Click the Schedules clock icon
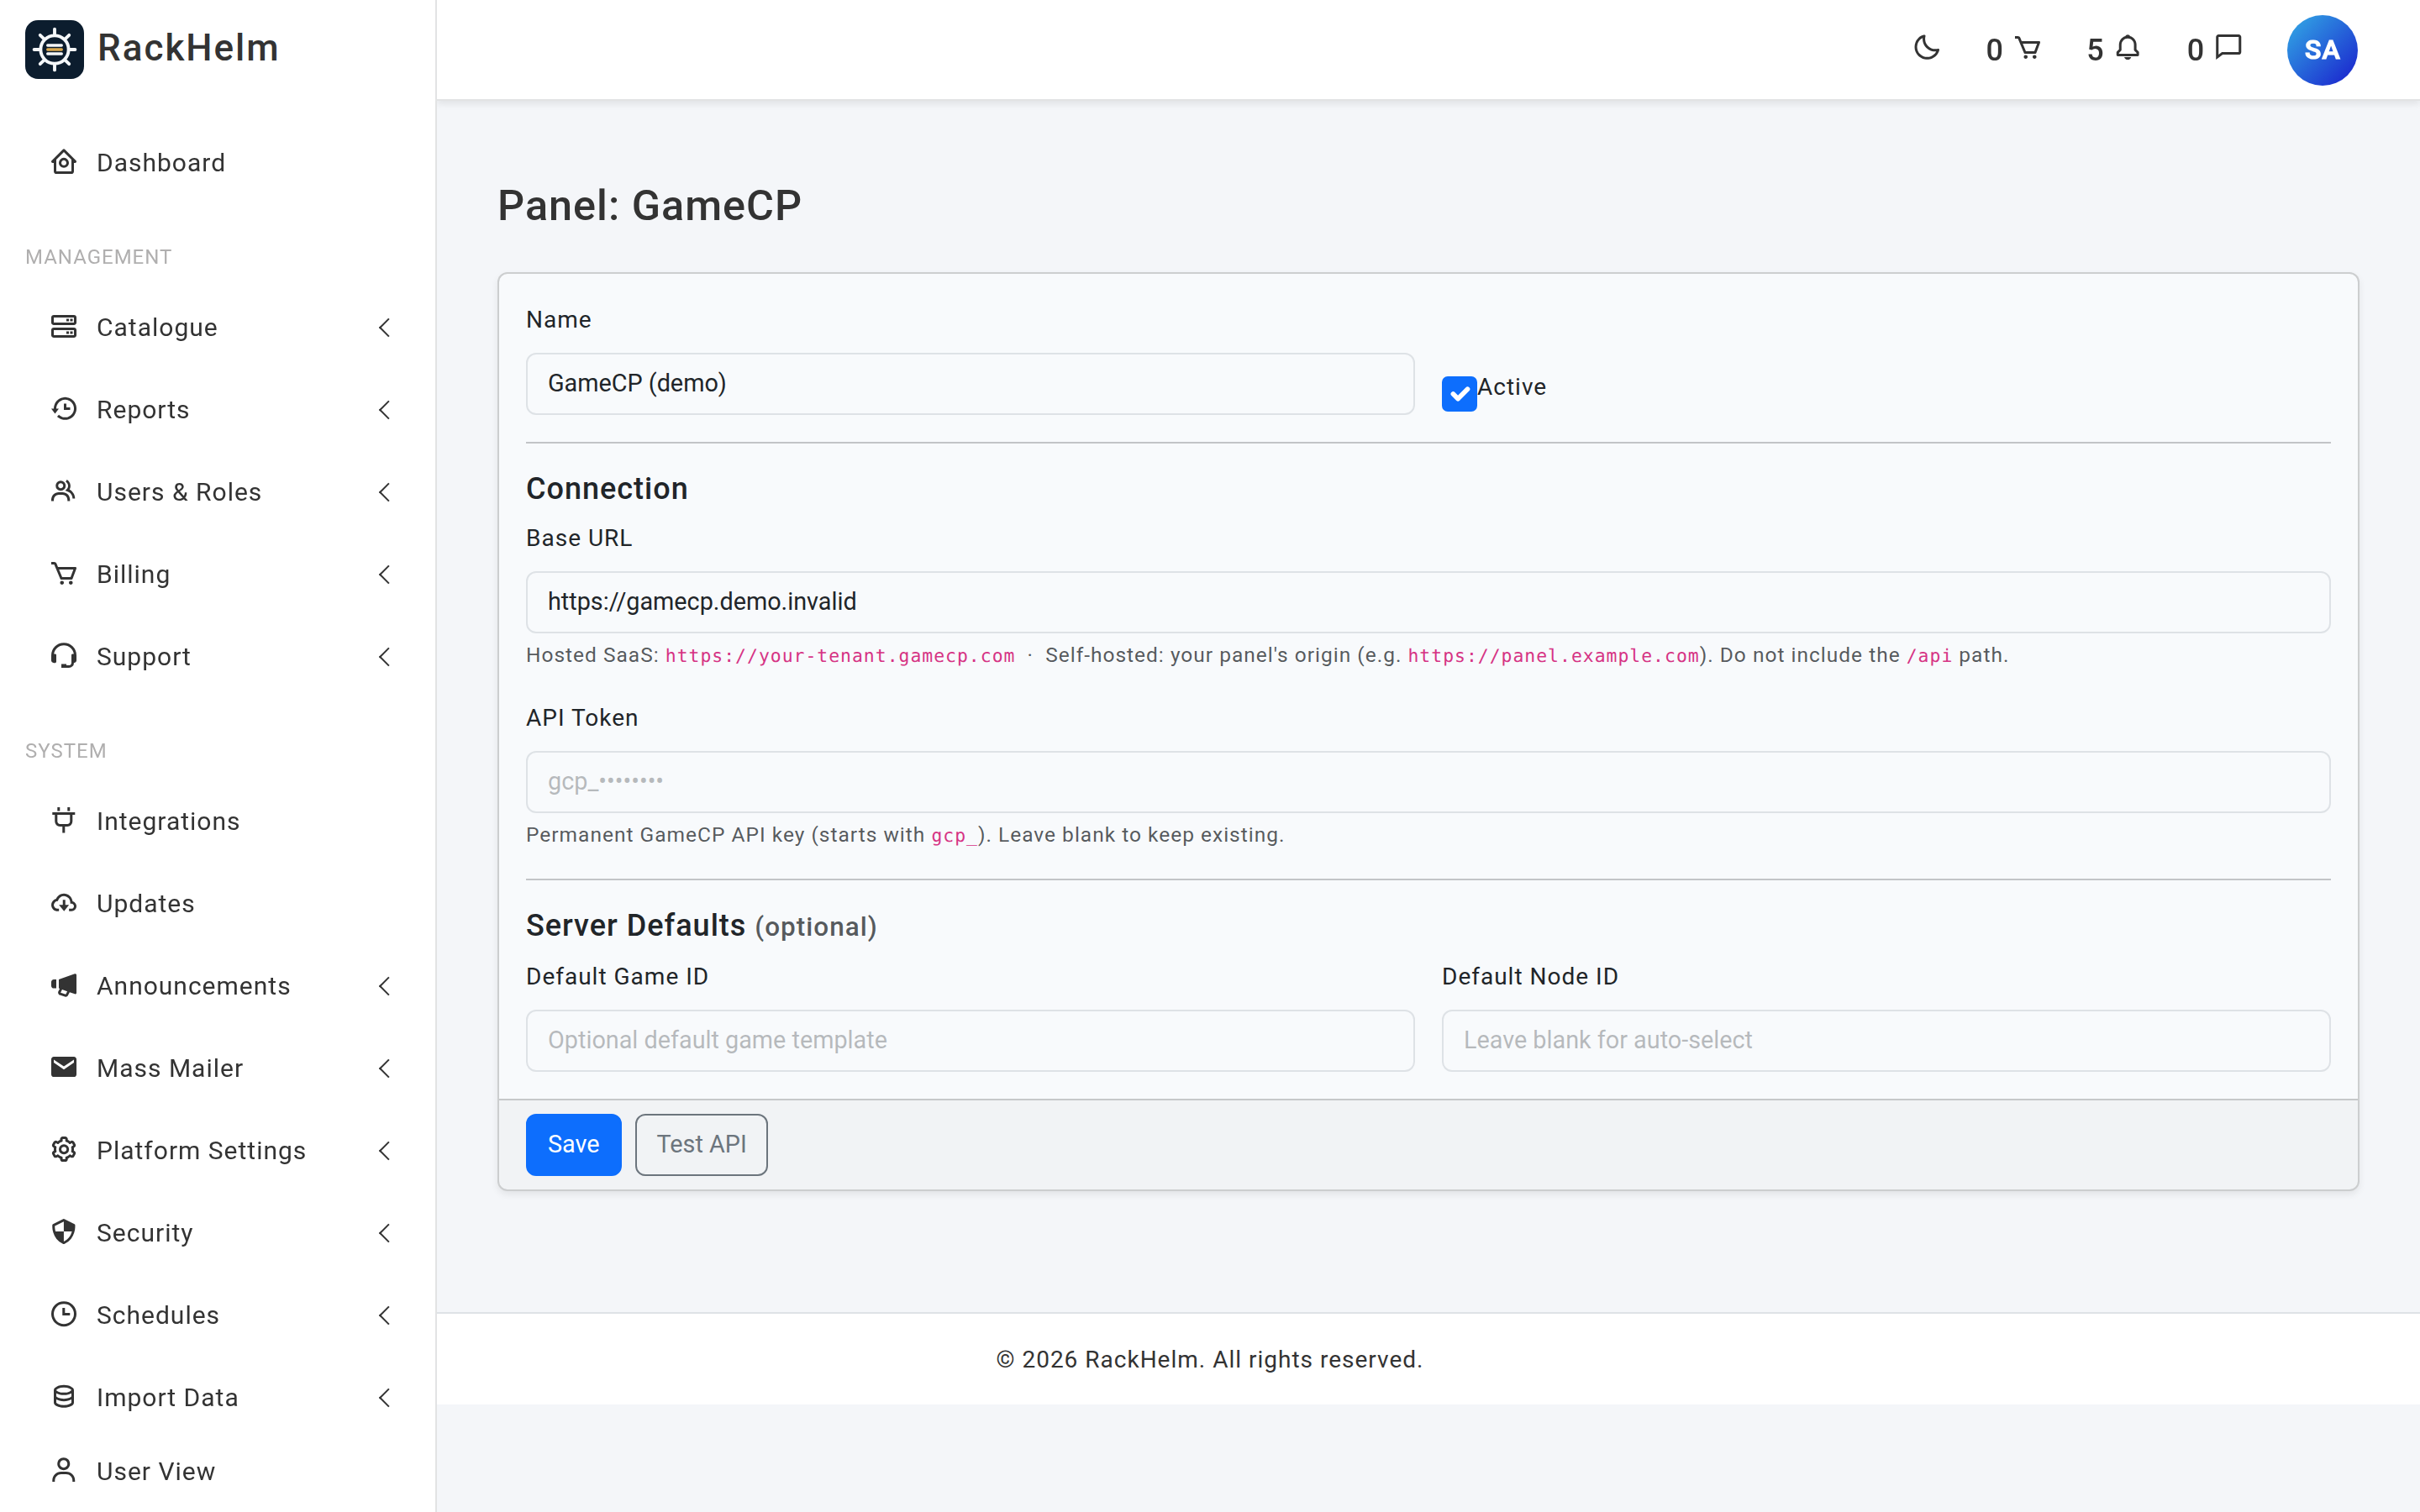 64,1314
